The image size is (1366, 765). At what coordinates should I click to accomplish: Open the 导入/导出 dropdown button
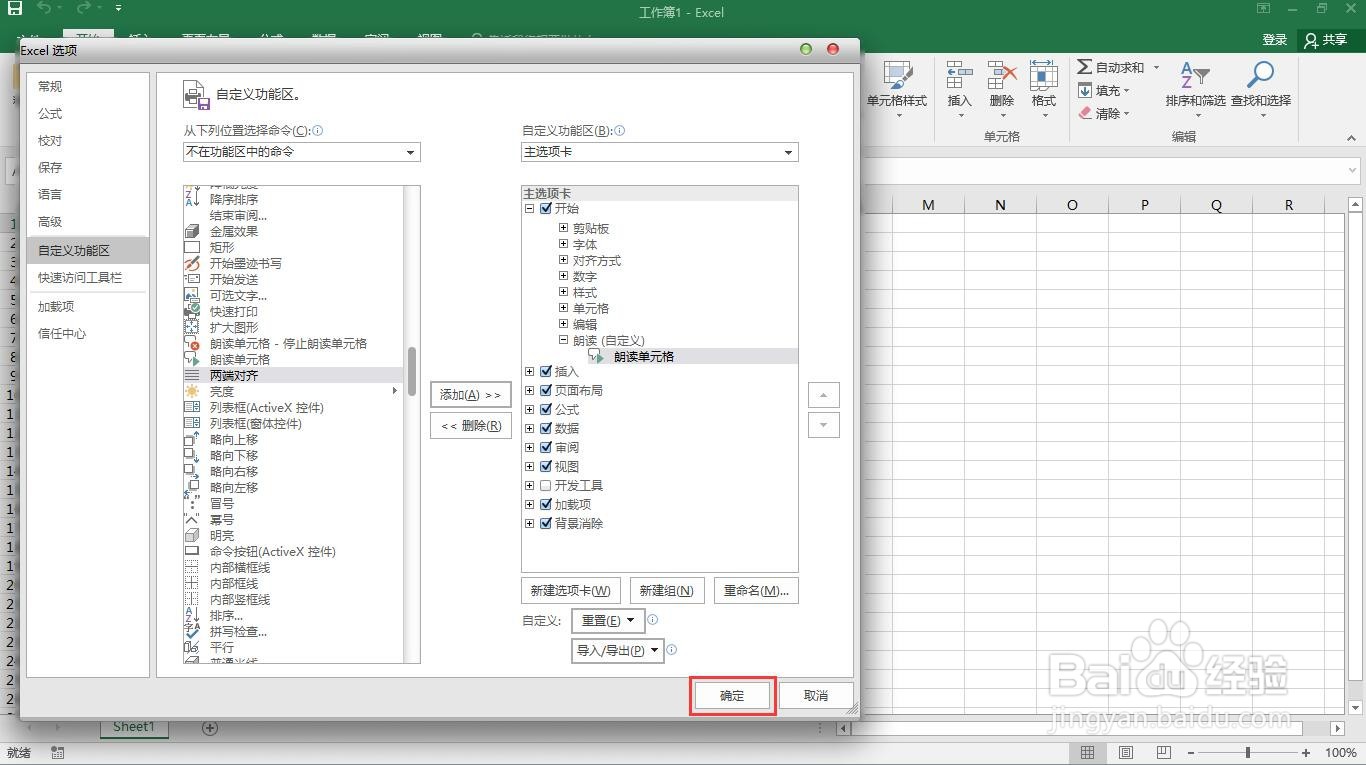coord(618,651)
